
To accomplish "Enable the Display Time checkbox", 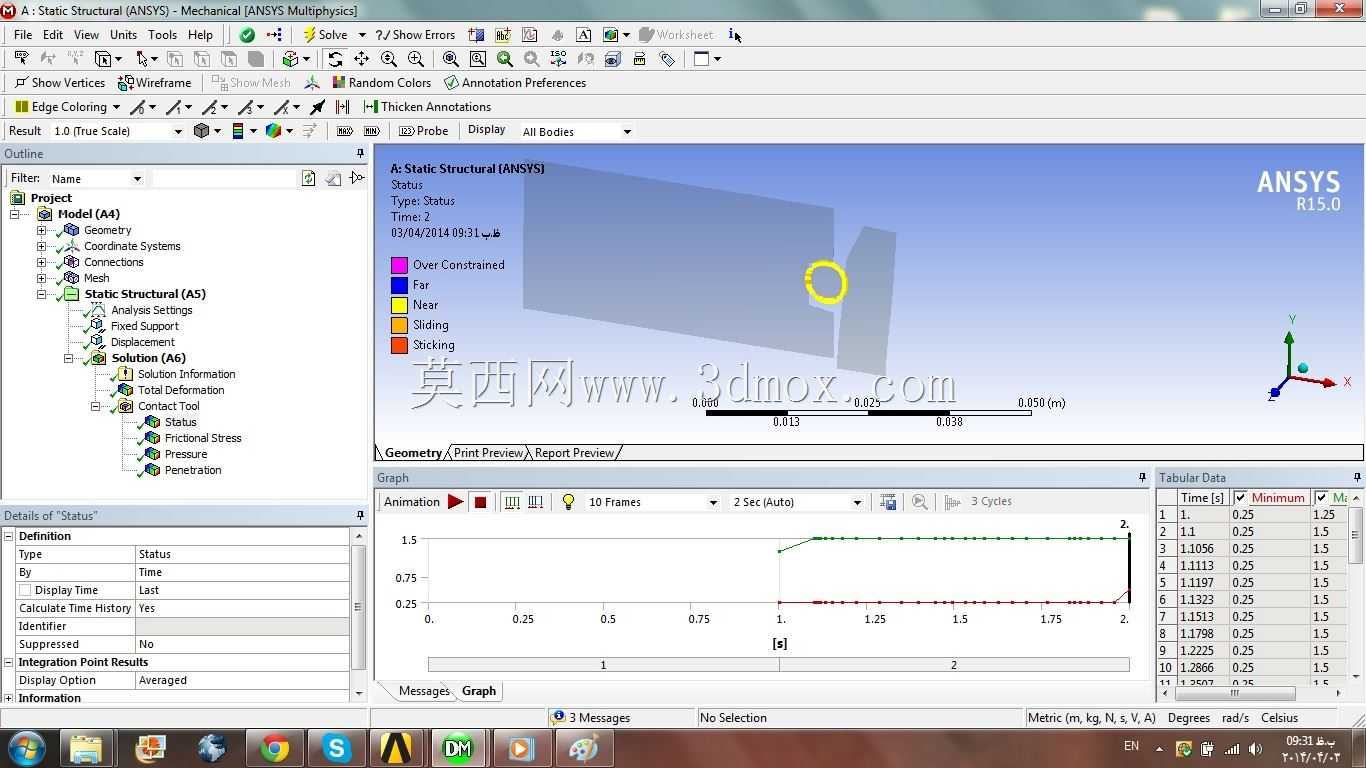I will click(26, 590).
